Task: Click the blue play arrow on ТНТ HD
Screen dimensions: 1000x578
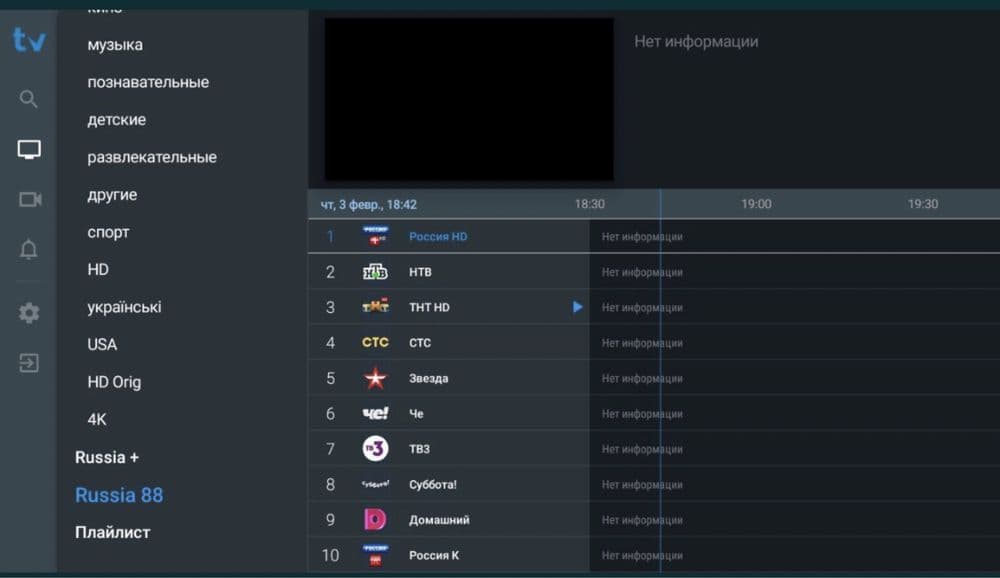Action: point(577,307)
